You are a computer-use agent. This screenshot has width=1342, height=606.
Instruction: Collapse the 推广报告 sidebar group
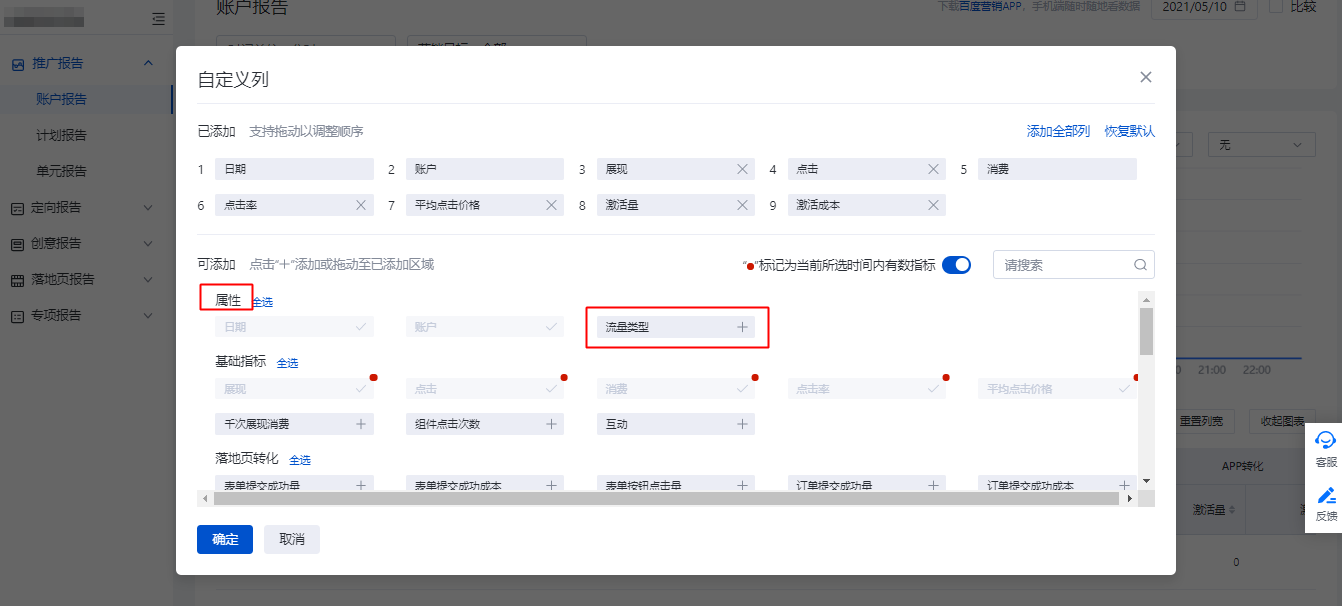(148, 64)
